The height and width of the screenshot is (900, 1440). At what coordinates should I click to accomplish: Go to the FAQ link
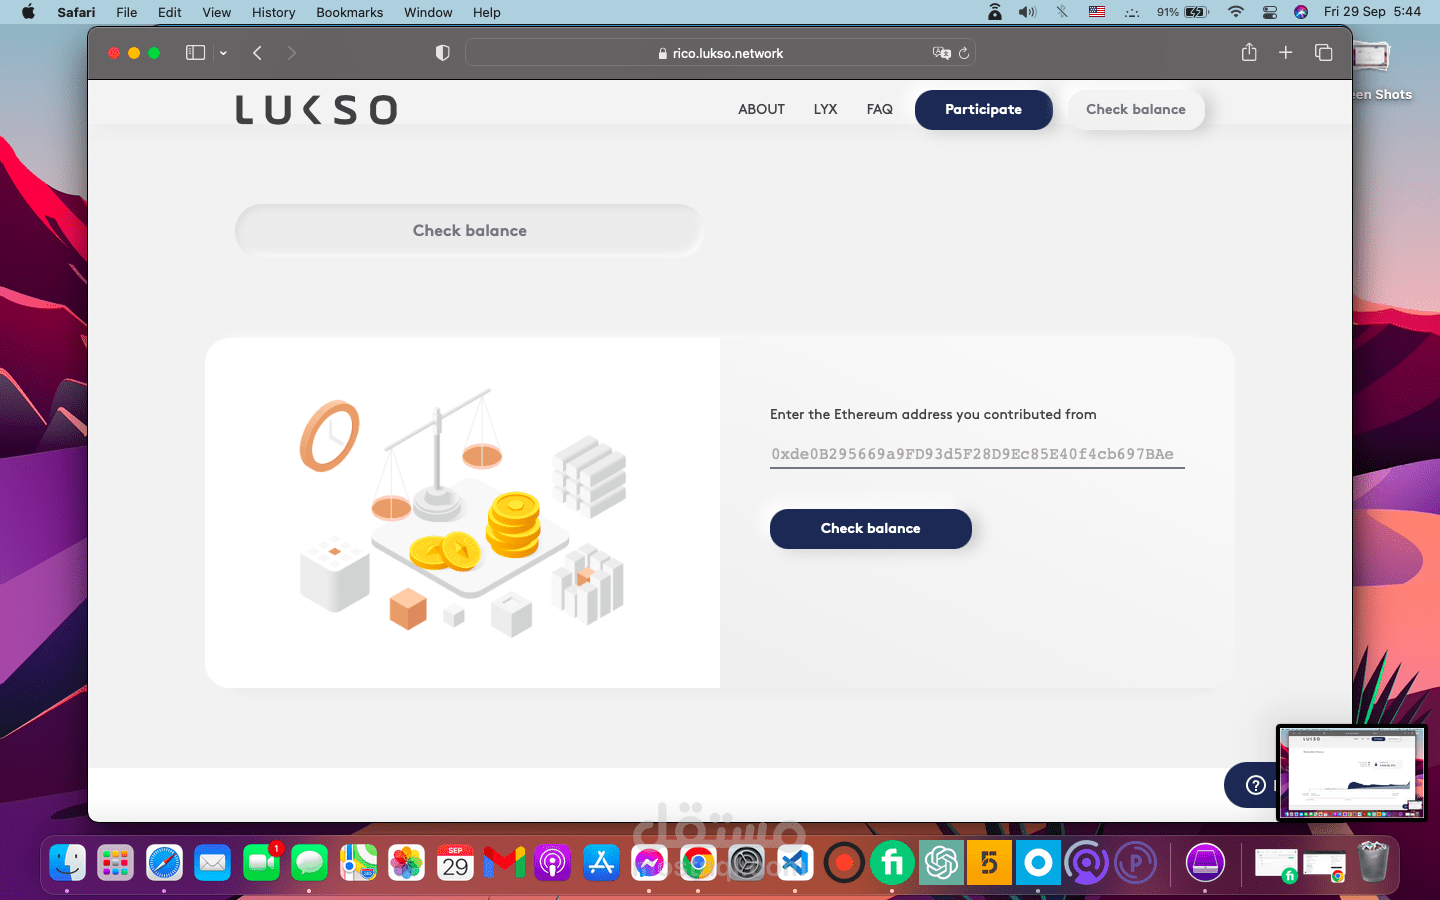[x=880, y=109]
